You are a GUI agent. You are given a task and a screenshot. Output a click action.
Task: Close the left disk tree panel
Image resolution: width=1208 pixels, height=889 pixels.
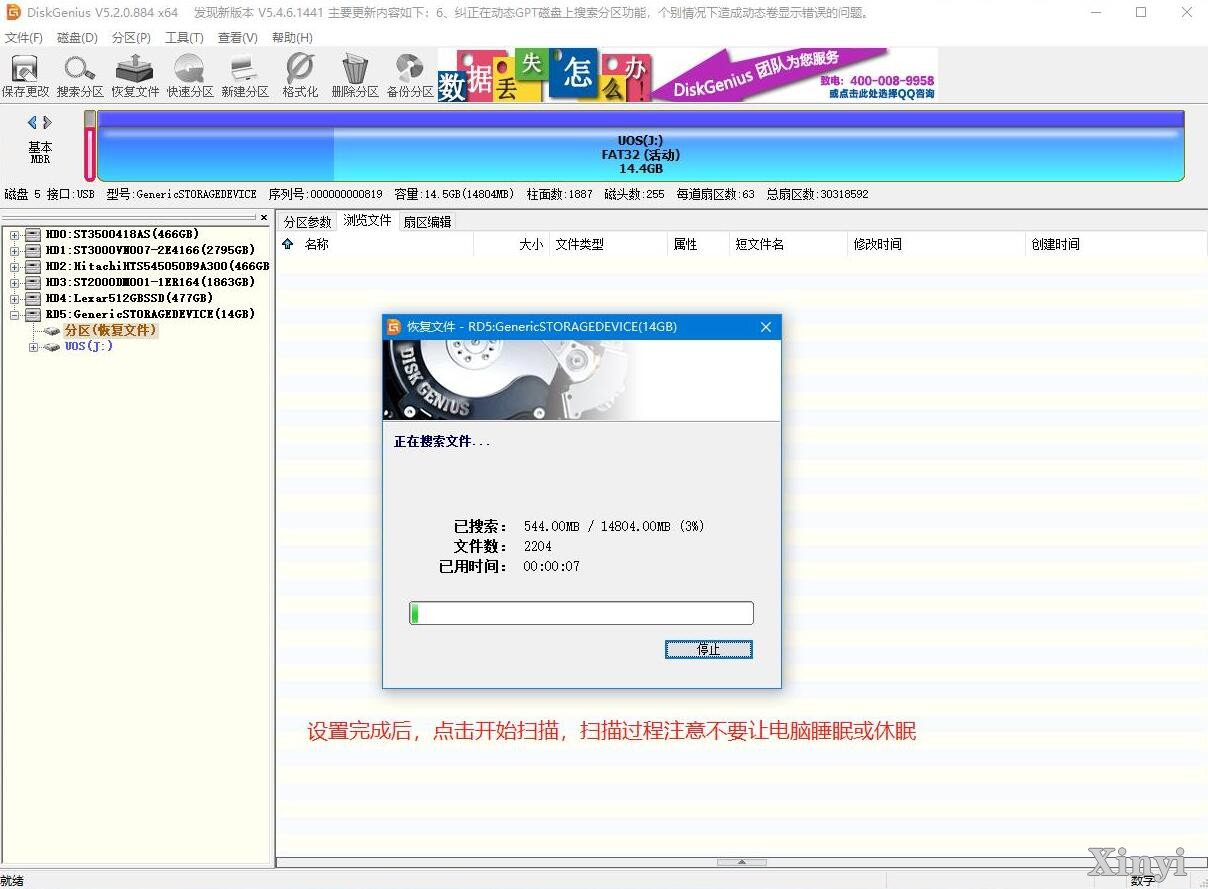coord(264,218)
